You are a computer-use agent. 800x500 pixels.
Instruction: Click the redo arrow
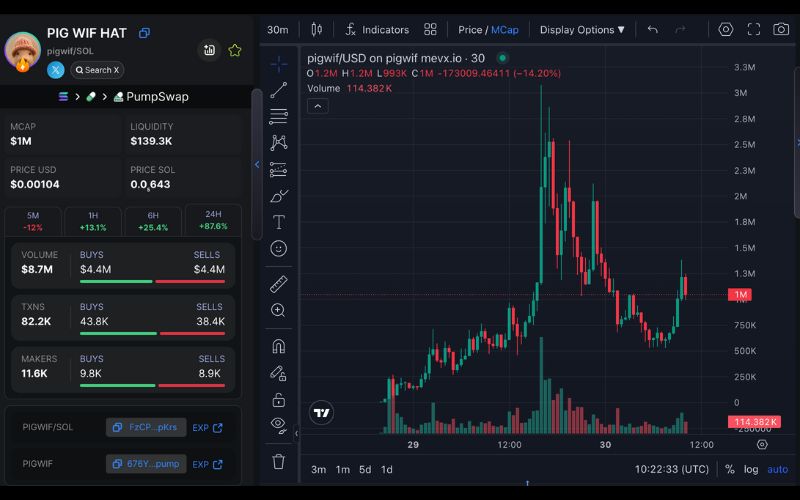coord(680,30)
